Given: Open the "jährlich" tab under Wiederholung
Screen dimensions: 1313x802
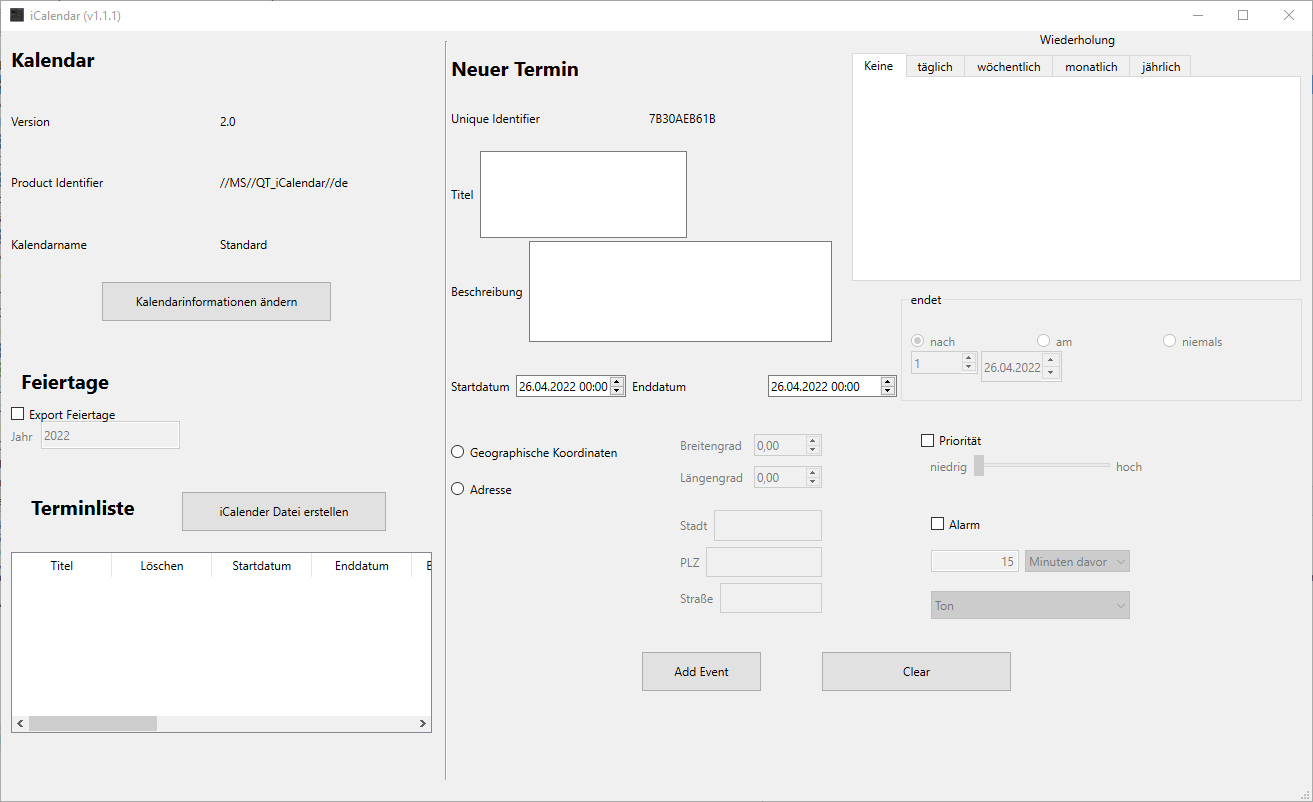Looking at the screenshot, I should [x=1159, y=65].
